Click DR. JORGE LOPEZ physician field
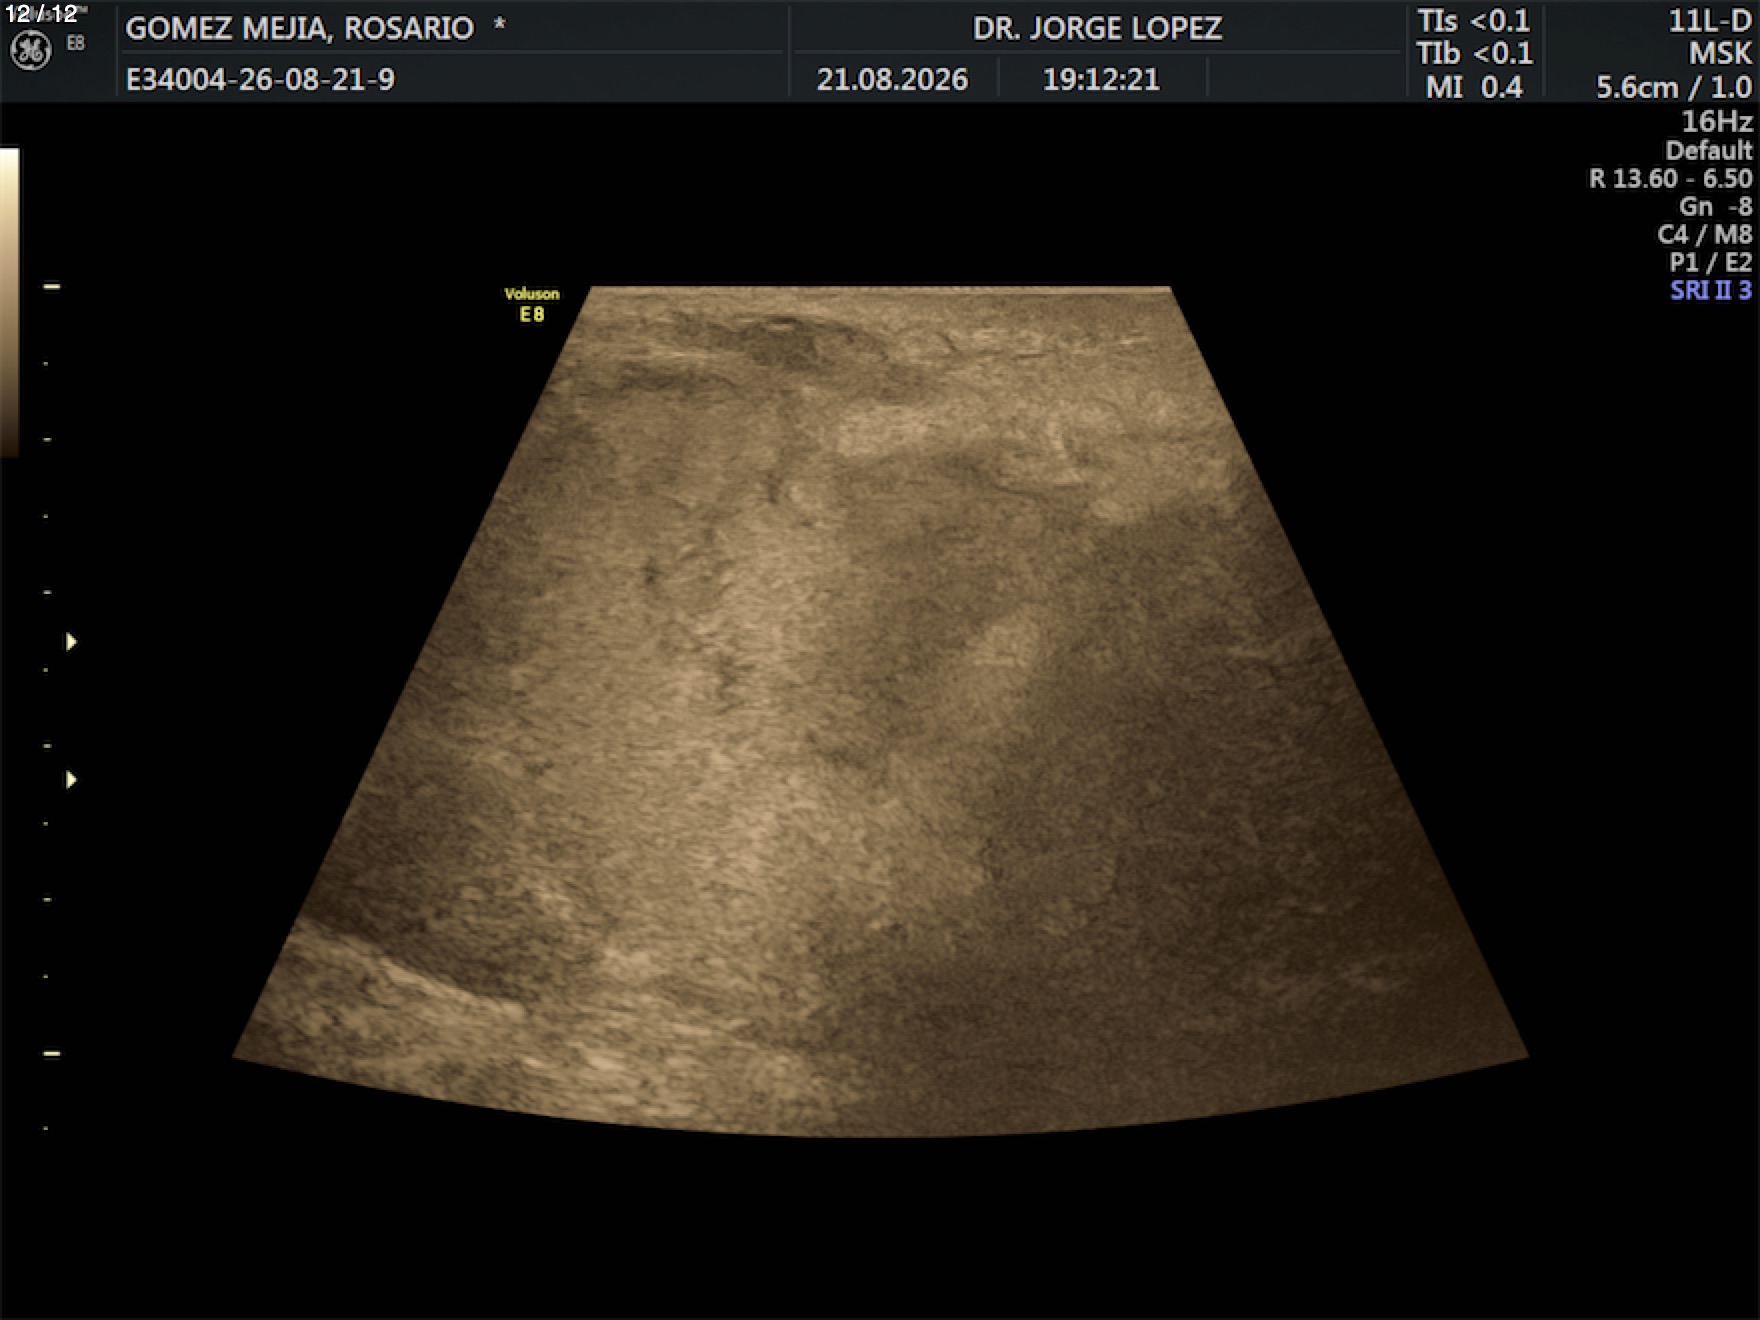1760x1320 pixels. pos(1097,28)
